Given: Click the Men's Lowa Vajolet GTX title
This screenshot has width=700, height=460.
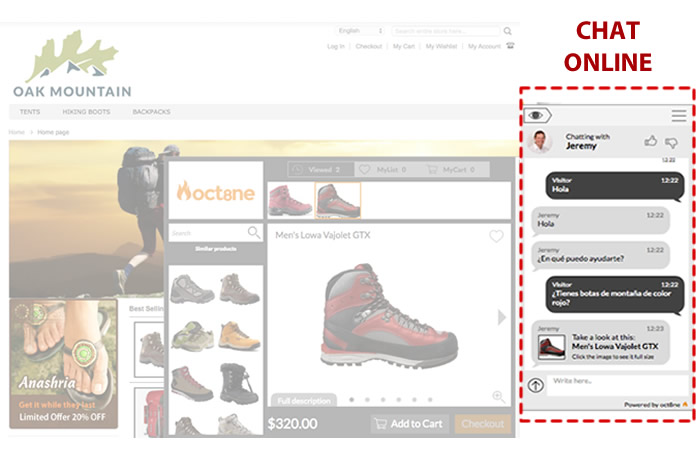Looking at the screenshot, I should click(x=323, y=235).
